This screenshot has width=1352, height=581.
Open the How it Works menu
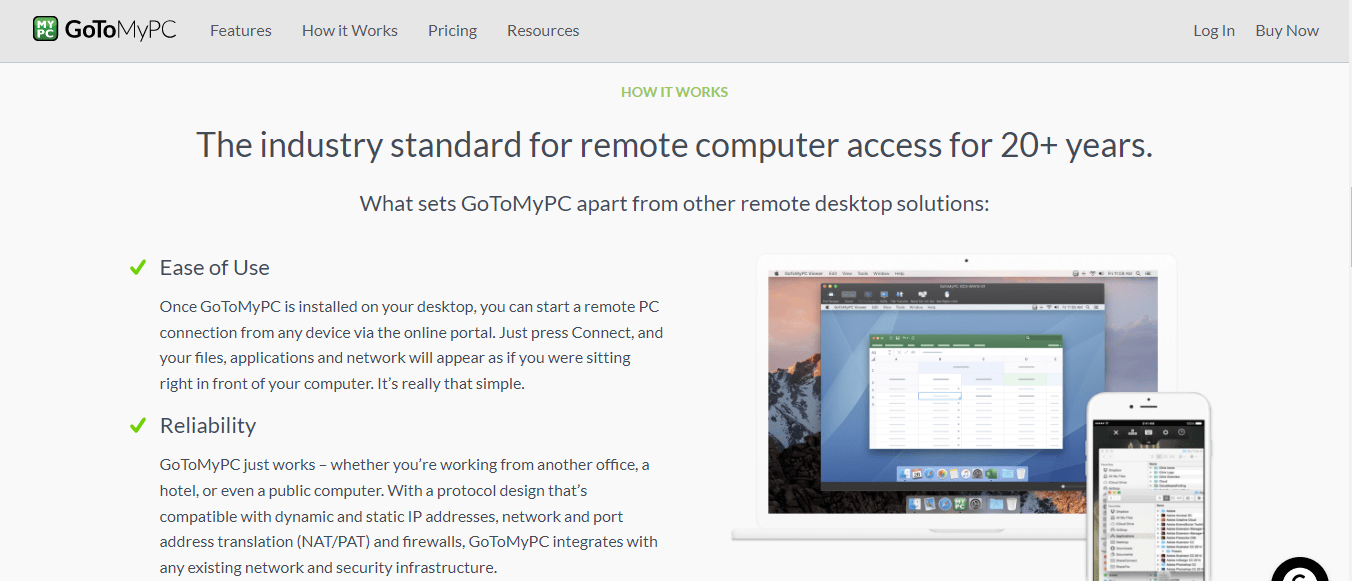point(350,31)
